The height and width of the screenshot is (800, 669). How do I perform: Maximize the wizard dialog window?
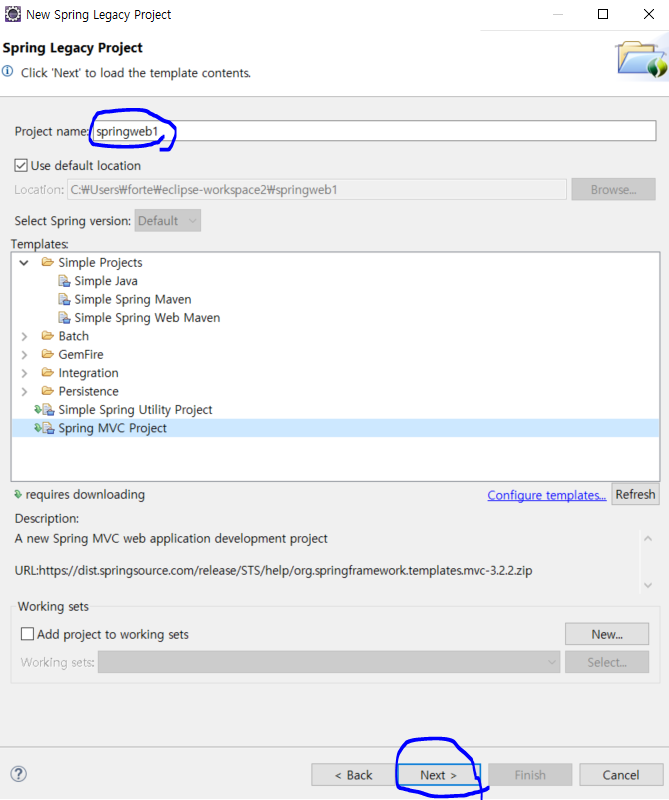[x=603, y=14]
